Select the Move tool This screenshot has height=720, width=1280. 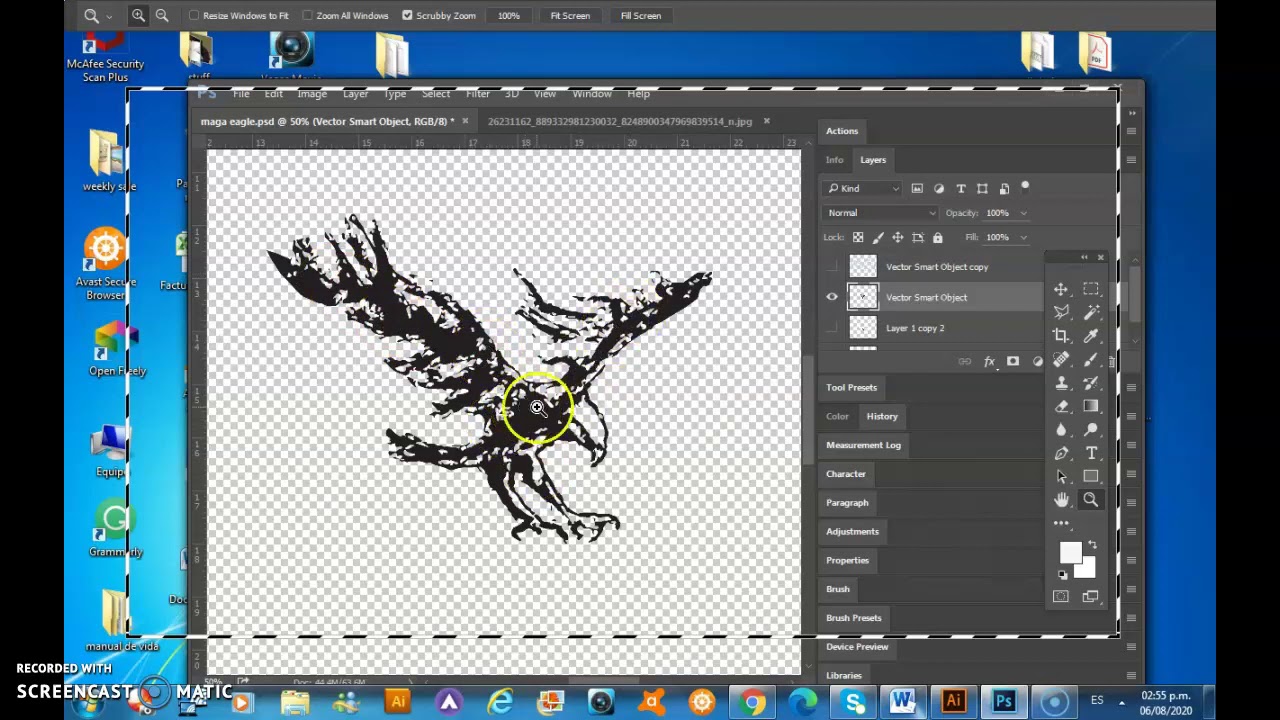[x=1061, y=290]
